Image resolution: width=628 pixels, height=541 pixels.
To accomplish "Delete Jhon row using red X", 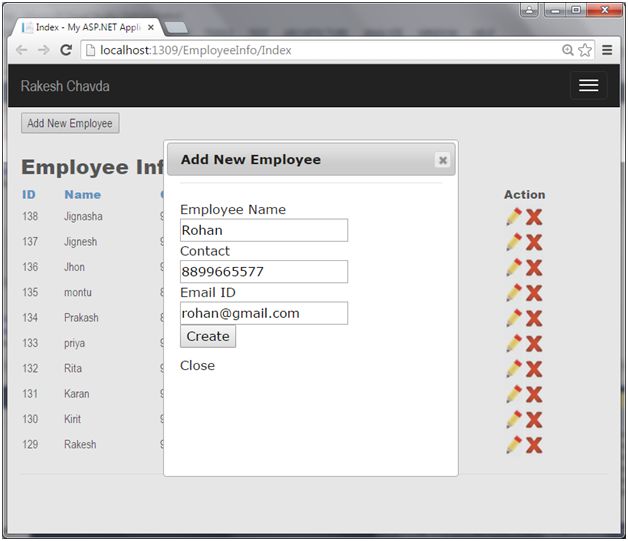I will pos(534,268).
